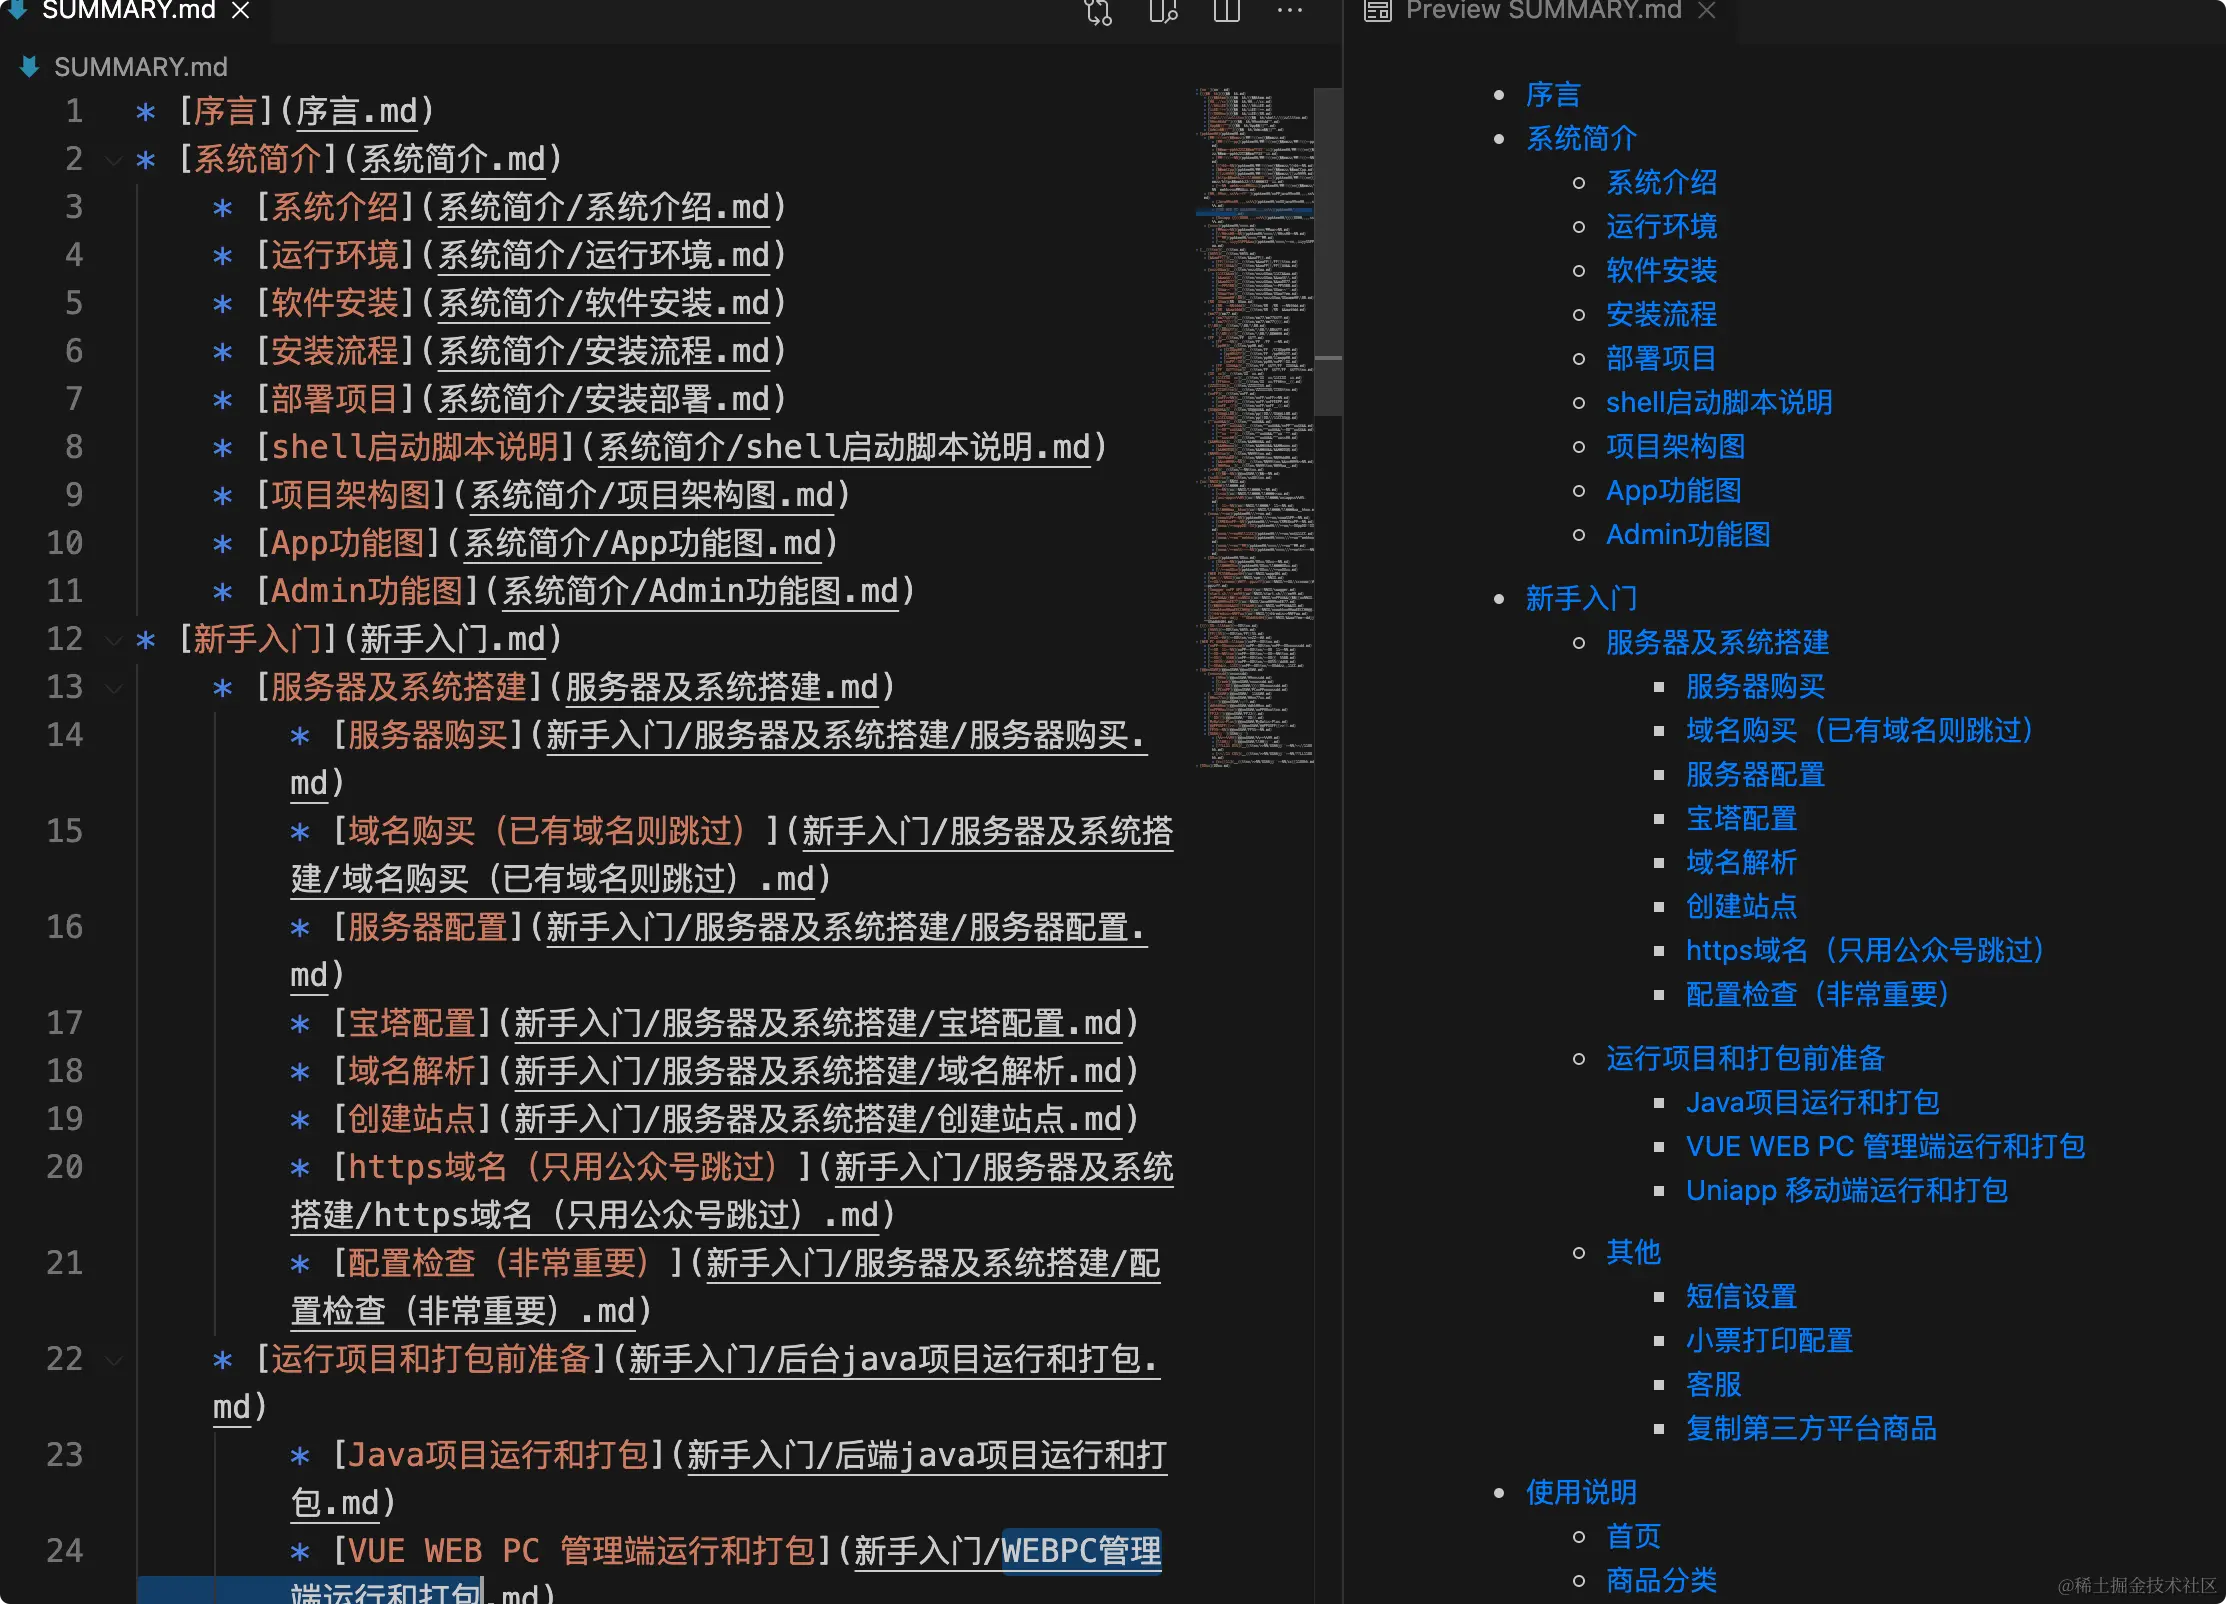Click the Preview tab's document icon

[x=1378, y=11]
